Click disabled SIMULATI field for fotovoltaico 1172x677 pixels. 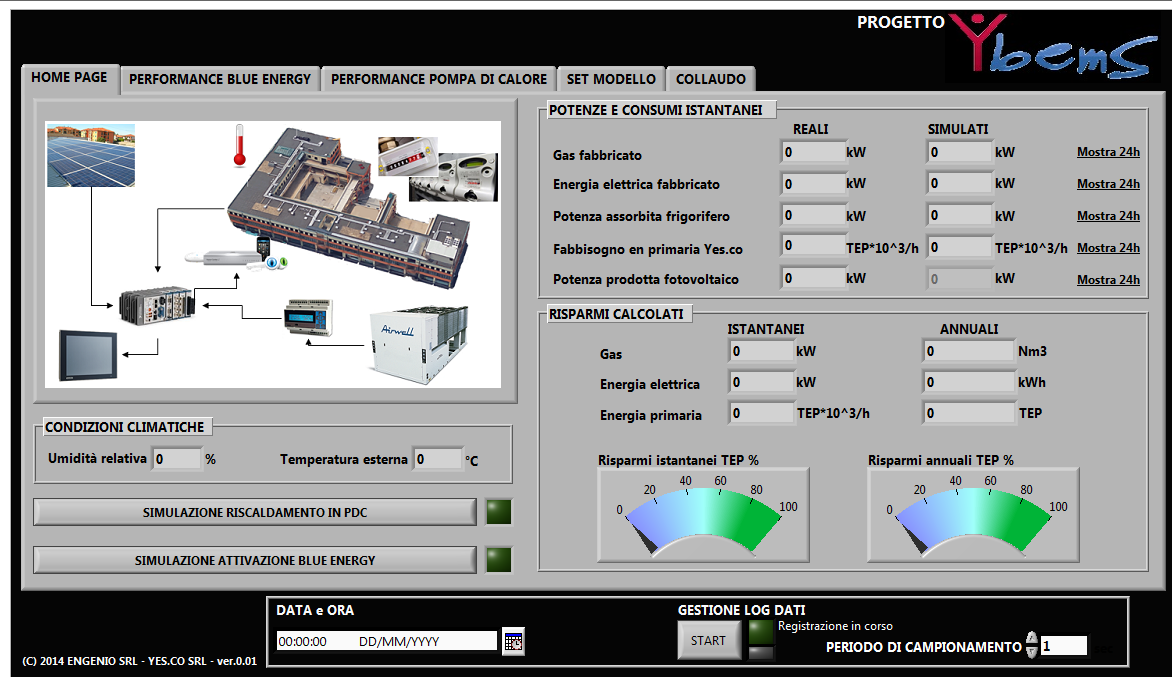tap(960, 279)
